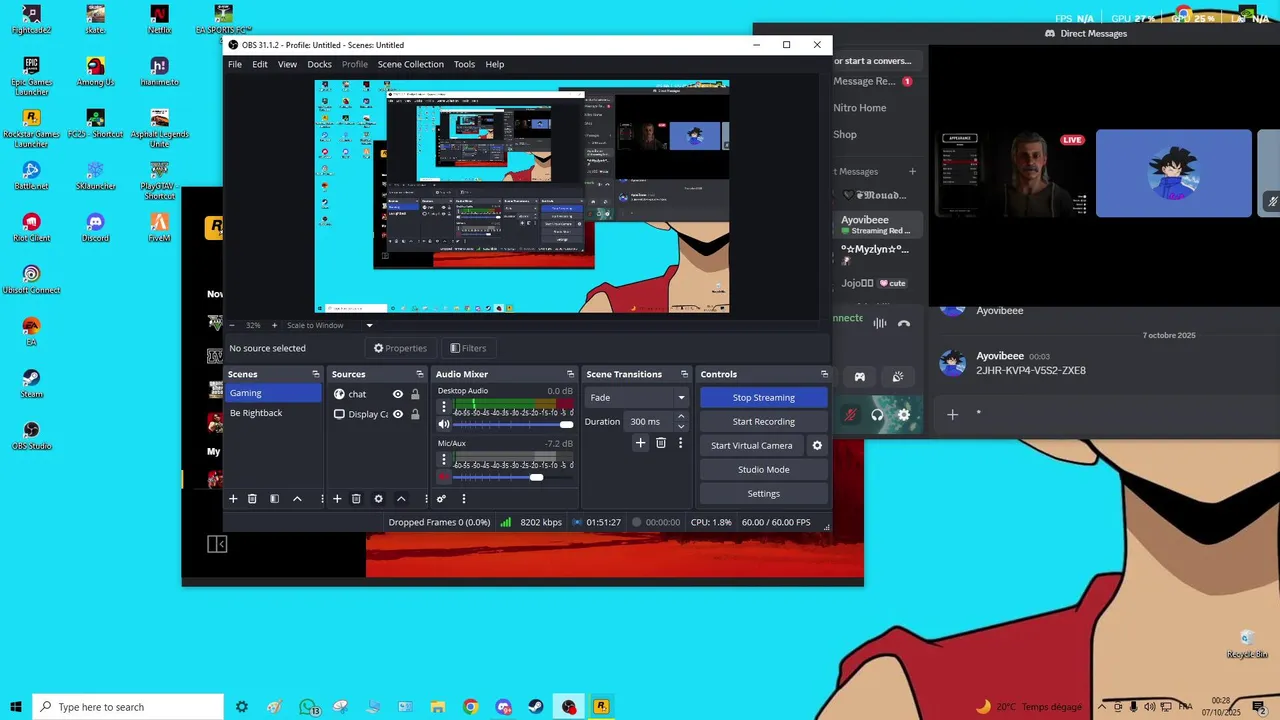Image resolution: width=1280 pixels, height=720 pixels.
Task: Open source properties gear in Sources toolbar
Action: [x=378, y=499]
